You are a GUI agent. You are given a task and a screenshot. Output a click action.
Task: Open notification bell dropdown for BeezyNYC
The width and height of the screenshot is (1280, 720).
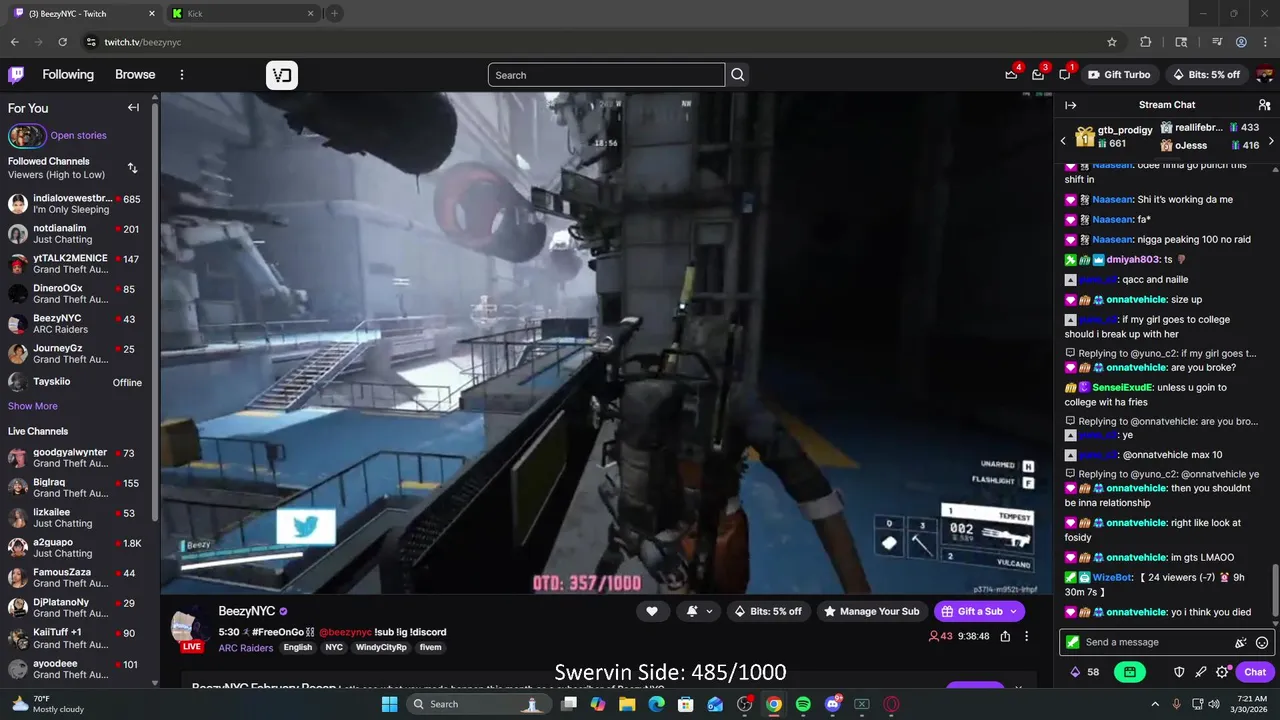(700, 611)
